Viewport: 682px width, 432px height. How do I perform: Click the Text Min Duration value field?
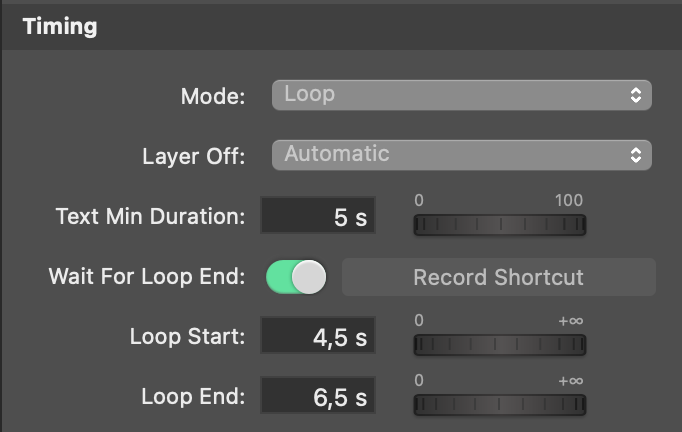pos(318,215)
